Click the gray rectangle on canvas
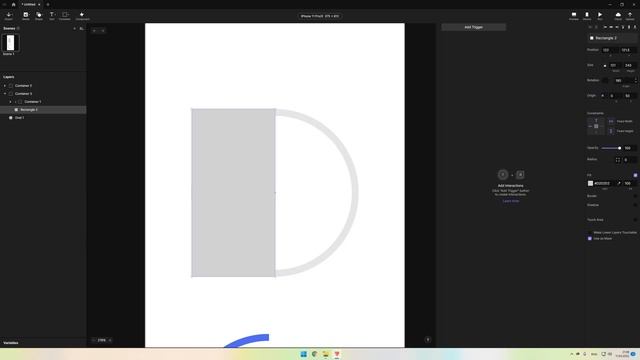 coord(233,193)
